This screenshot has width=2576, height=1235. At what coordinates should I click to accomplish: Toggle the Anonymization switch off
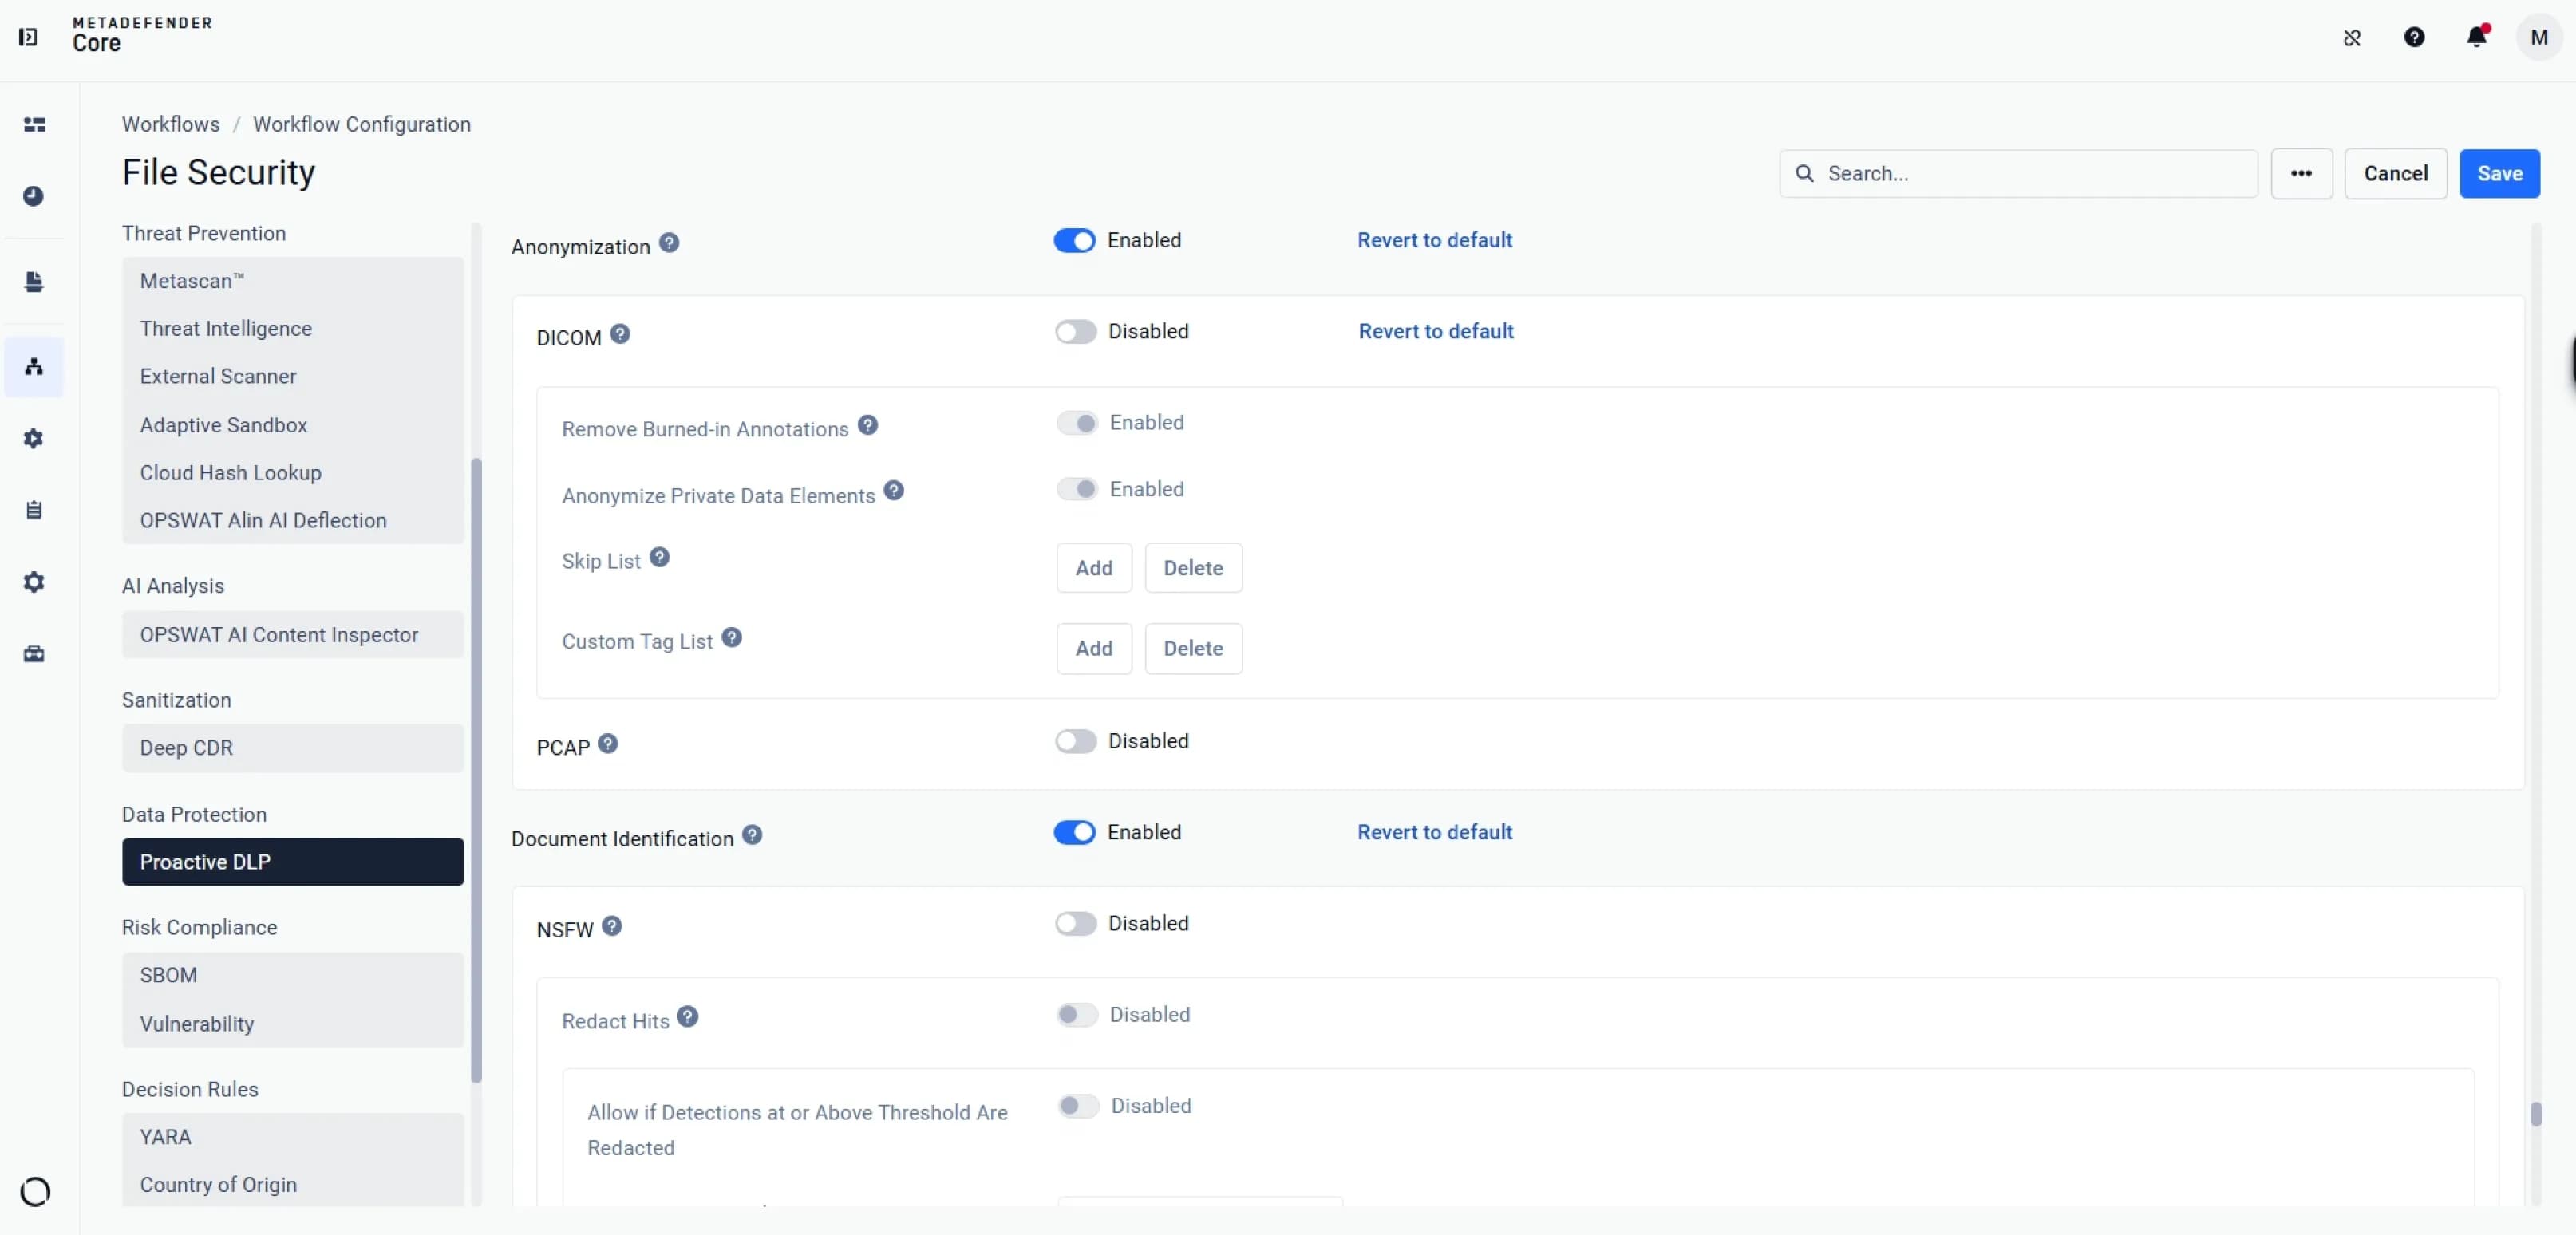[1074, 241]
